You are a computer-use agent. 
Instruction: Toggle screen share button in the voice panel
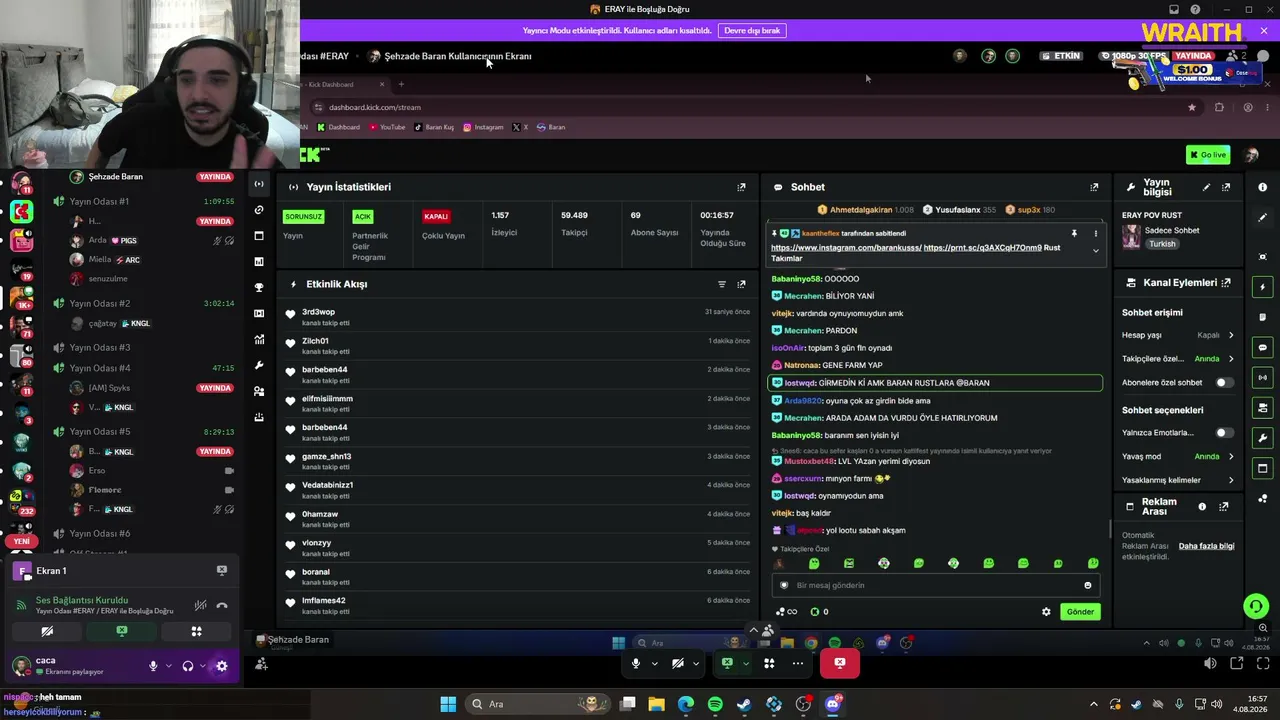point(122,631)
